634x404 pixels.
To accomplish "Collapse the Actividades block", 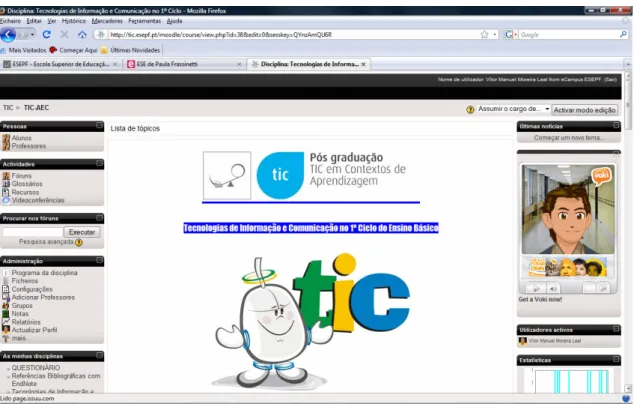I will pyautogui.click(x=99, y=163).
